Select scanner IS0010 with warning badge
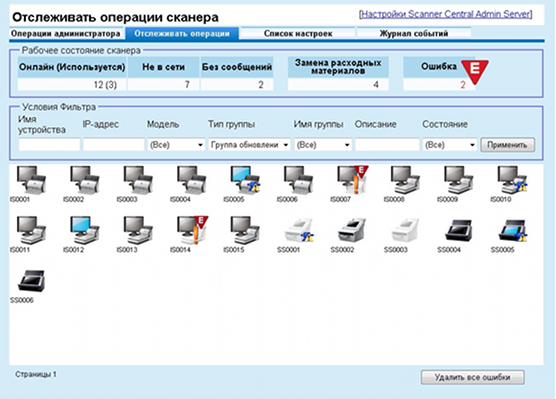This screenshot has width=556, height=399. point(512,180)
